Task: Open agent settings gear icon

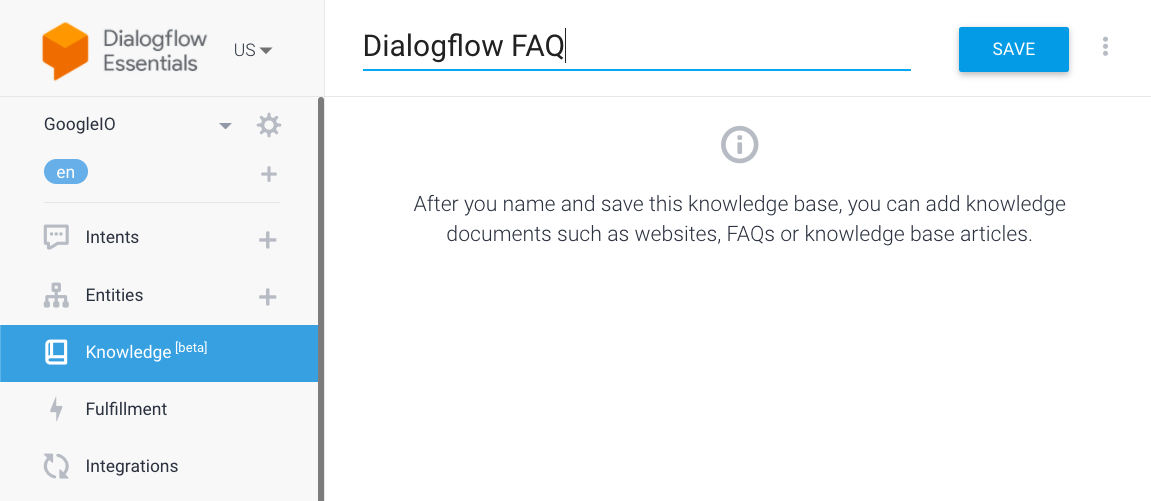Action: [x=268, y=125]
